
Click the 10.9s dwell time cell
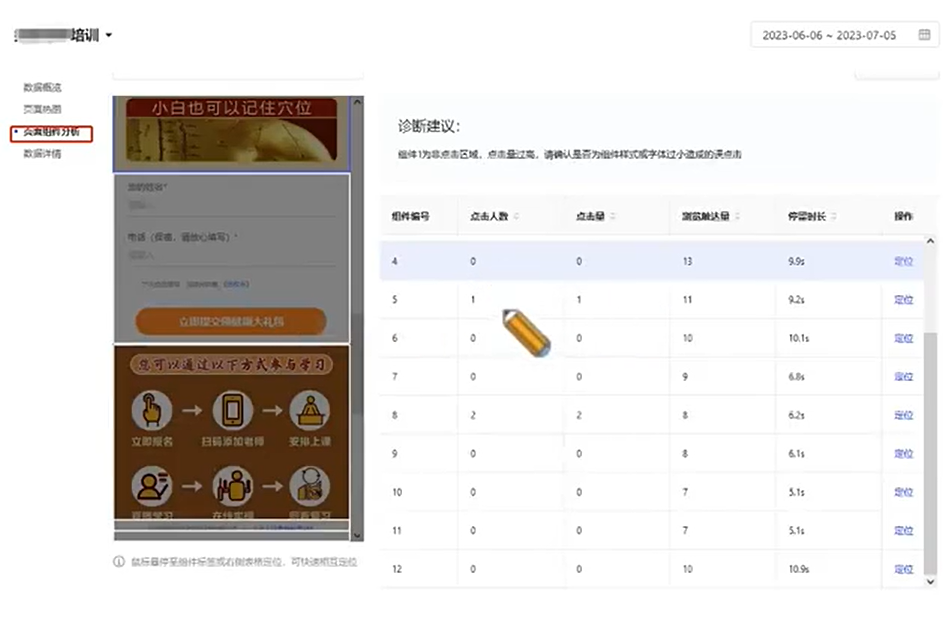pyautogui.click(x=799, y=569)
